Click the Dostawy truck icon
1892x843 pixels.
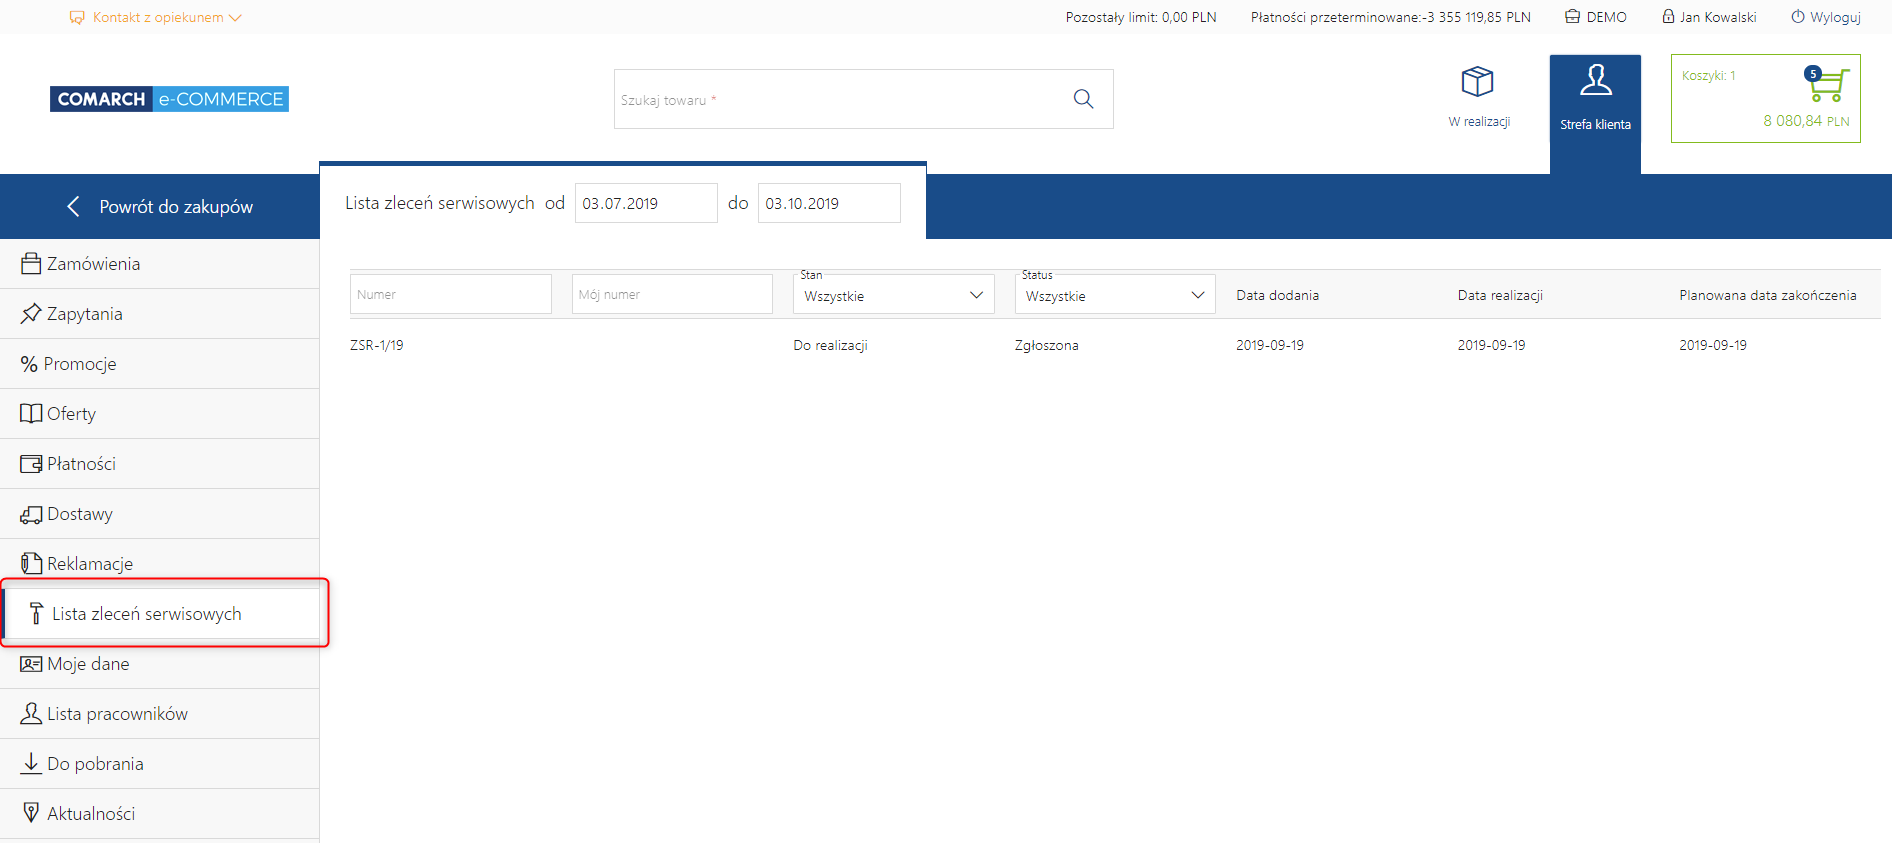[31, 514]
